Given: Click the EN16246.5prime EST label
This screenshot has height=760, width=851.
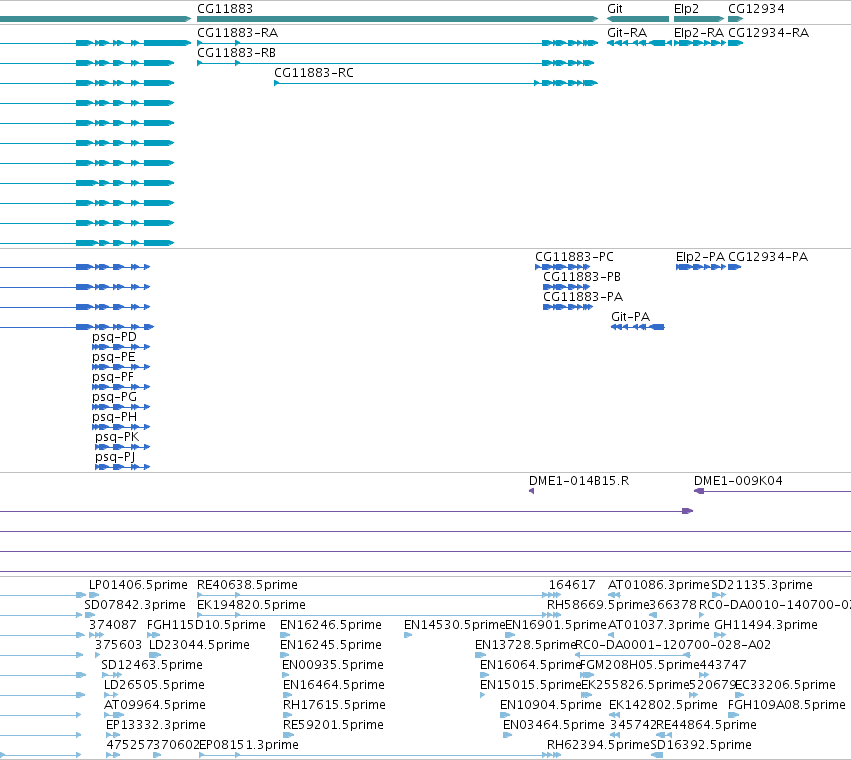Looking at the screenshot, I should (x=331, y=625).
